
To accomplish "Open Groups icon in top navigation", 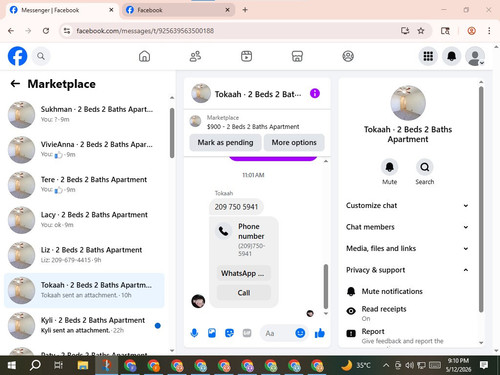I will (348, 56).
